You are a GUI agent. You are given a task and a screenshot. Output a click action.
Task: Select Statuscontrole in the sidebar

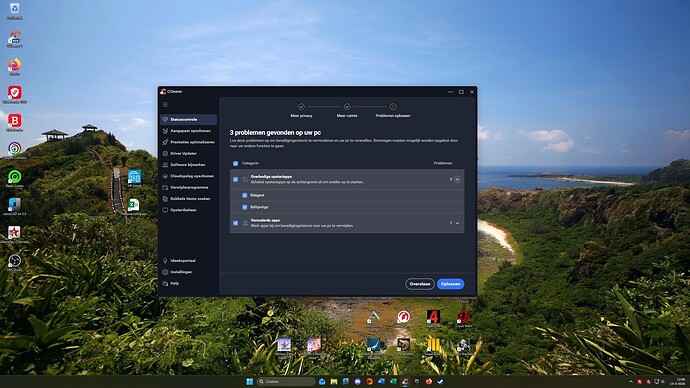(188, 119)
